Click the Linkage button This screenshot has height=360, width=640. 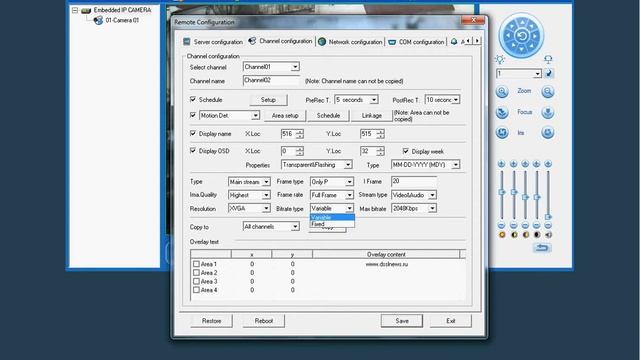(x=371, y=116)
